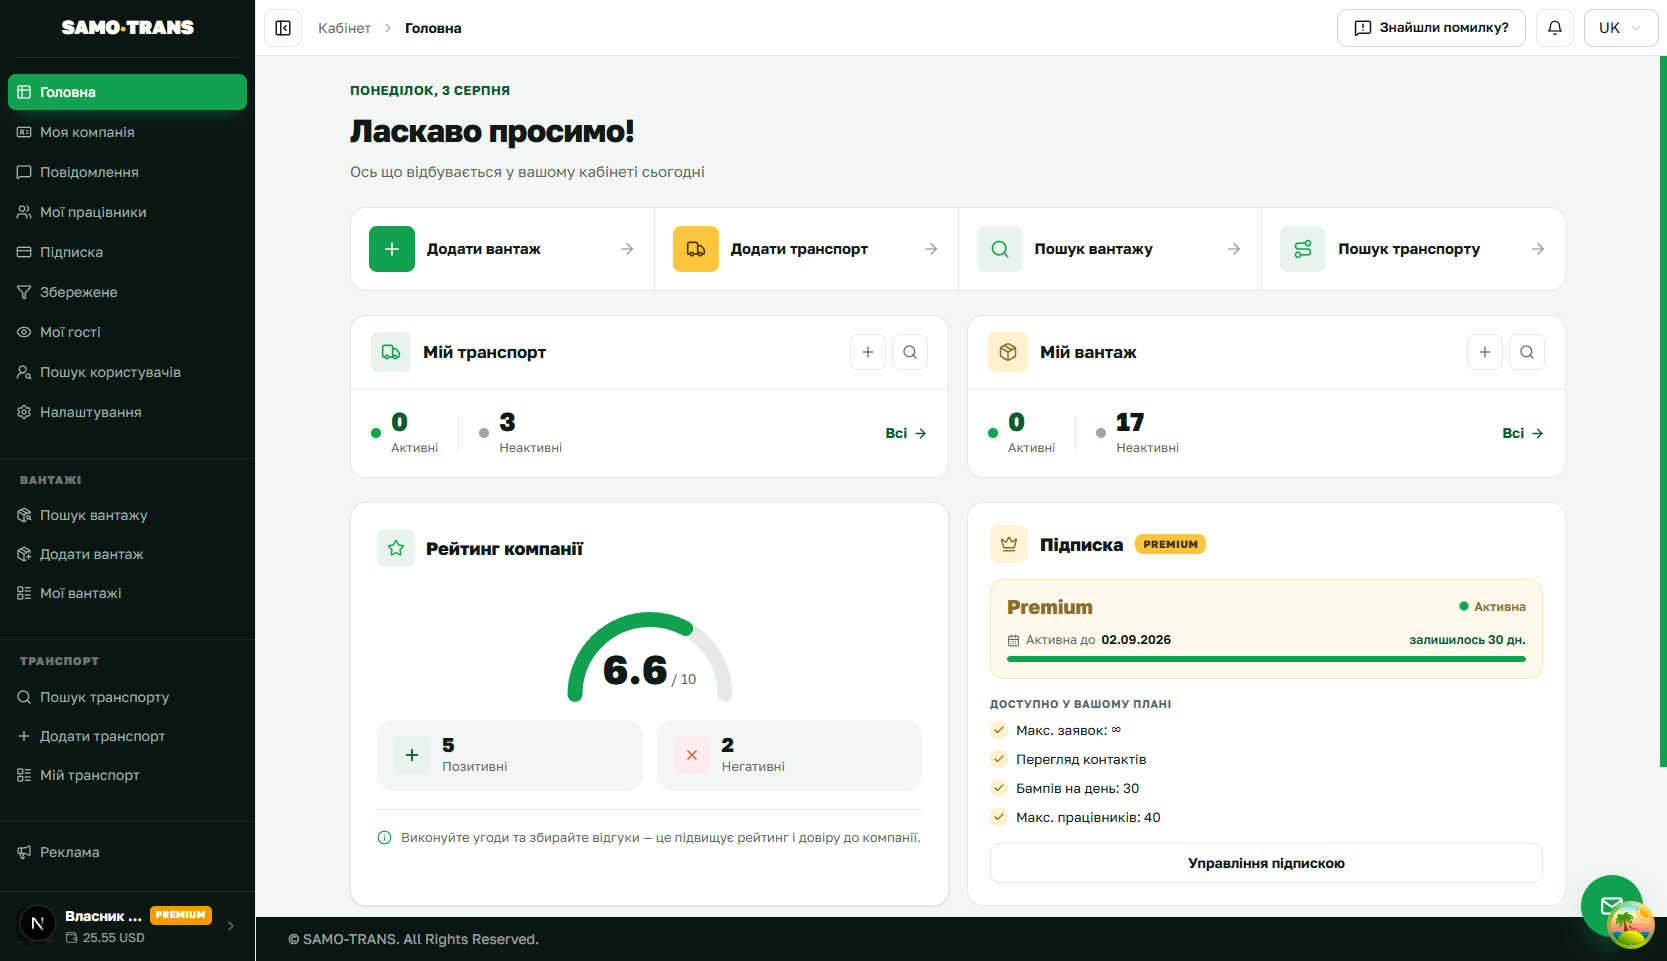Screen dimensions: 1667x961
Task: Expand the Власник account chevron
Action: (x=231, y=926)
